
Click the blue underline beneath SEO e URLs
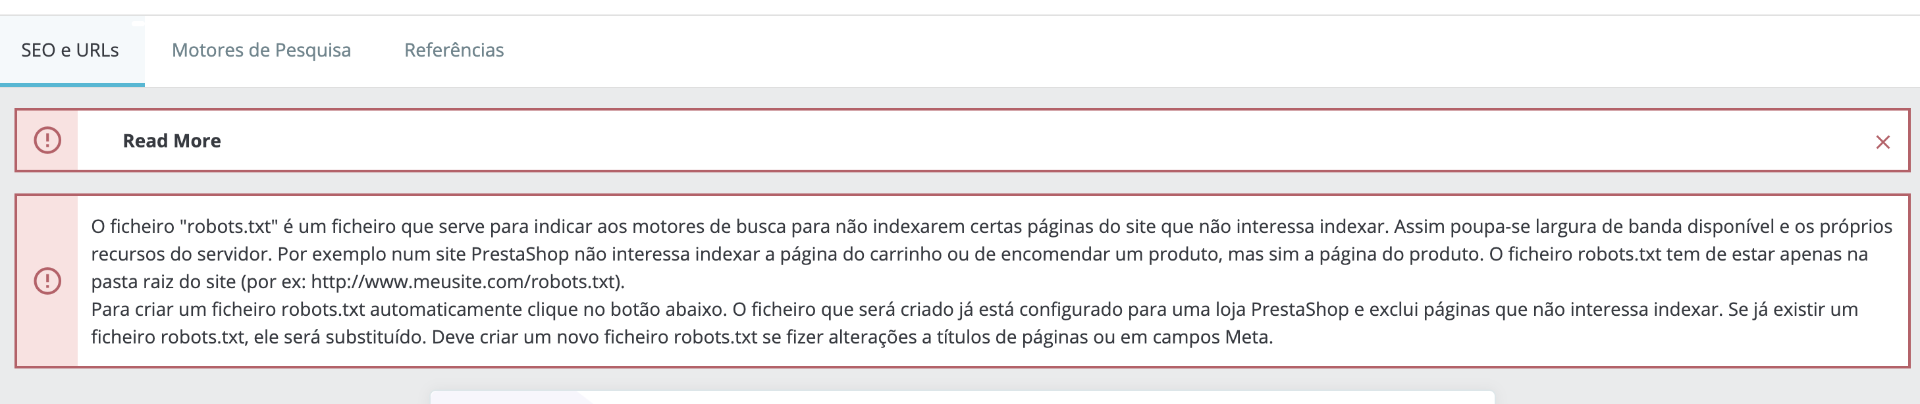[x=72, y=84]
